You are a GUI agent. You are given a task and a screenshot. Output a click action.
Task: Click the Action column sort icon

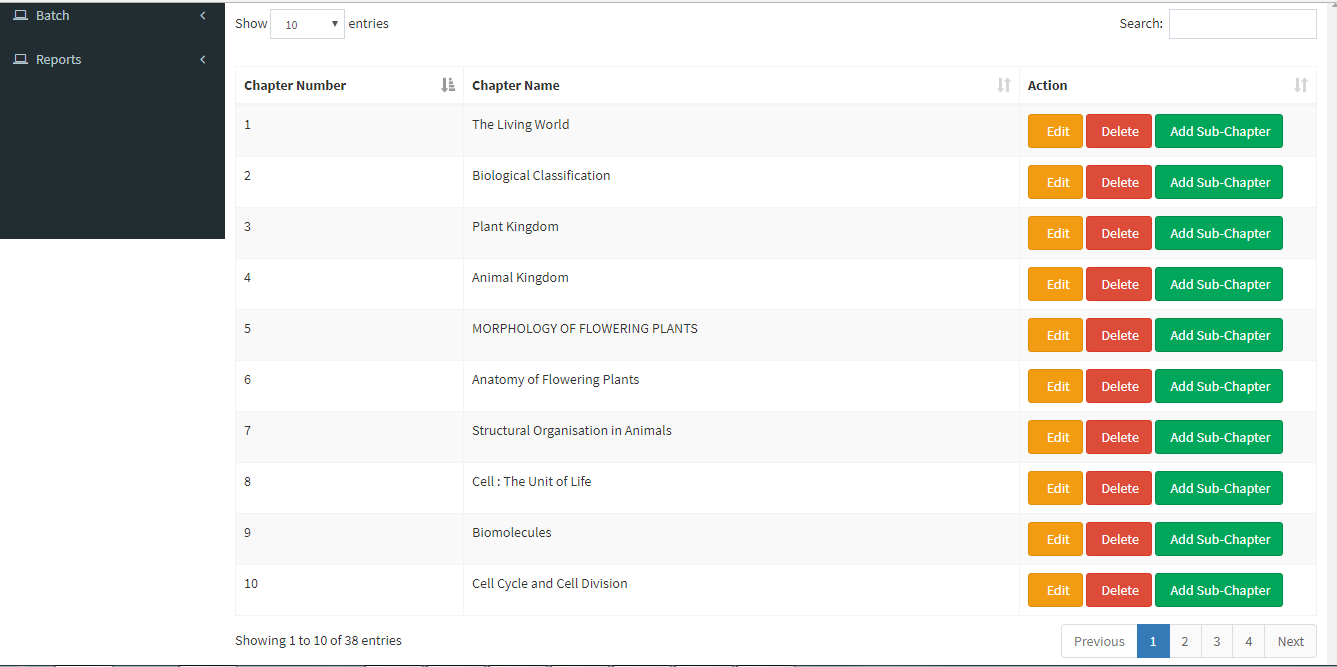click(1300, 85)
